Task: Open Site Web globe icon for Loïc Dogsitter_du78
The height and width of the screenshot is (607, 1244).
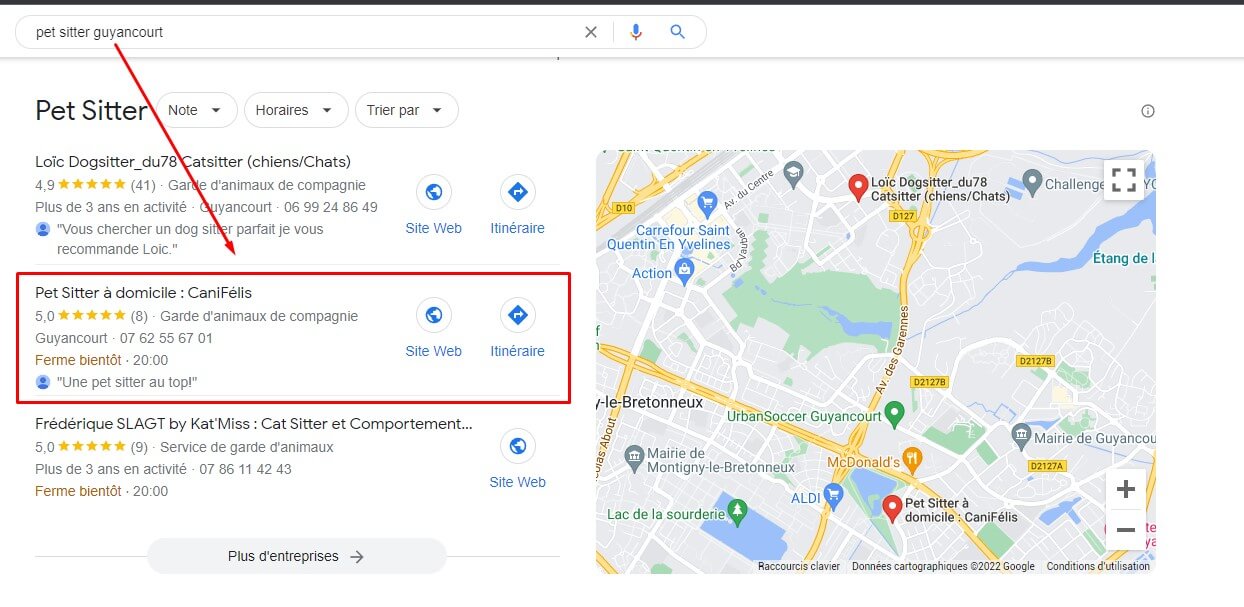Action: click(x=434, y=192)
